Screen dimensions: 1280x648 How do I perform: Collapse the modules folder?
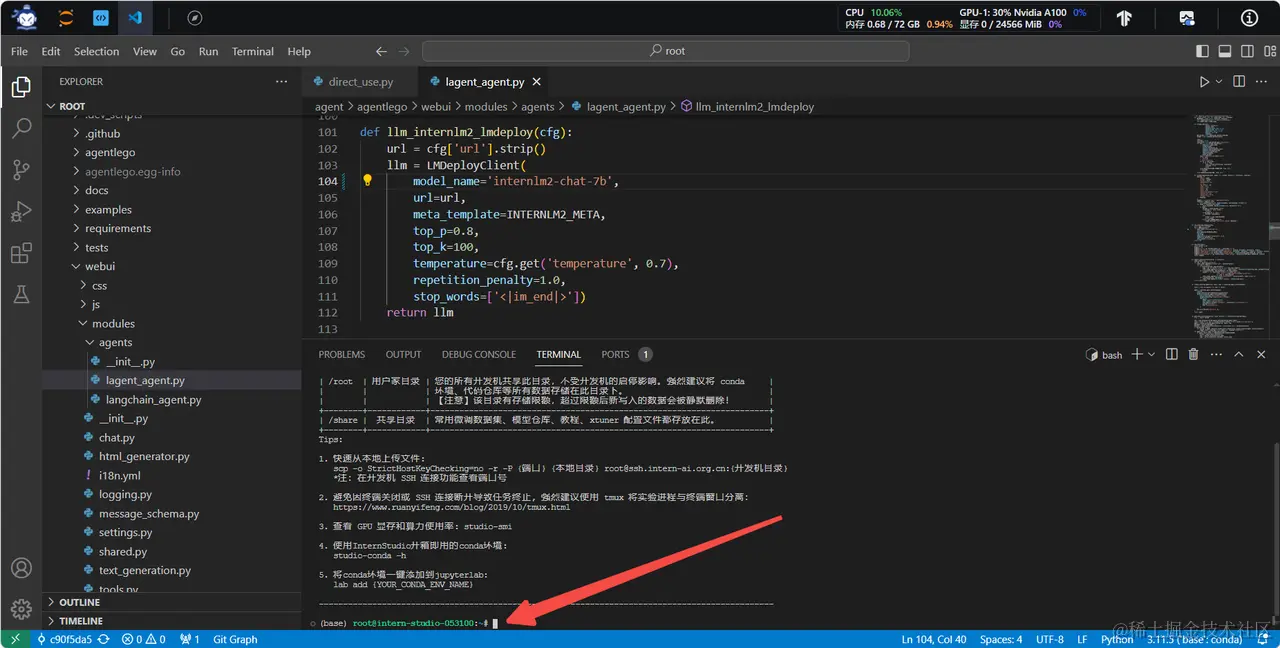[x=172, y=323]
